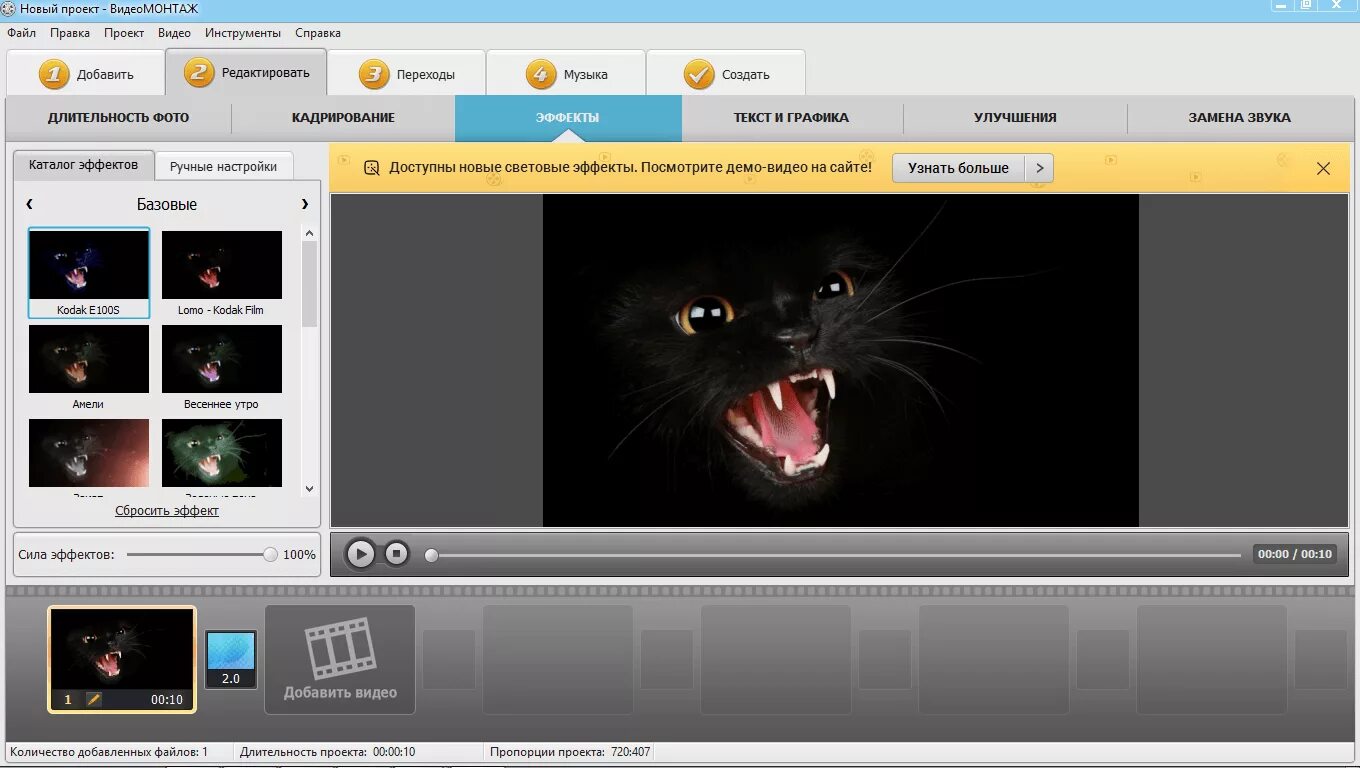
Task: Click the Добавить видео placeholder text
Action: (x=340, y=693)
